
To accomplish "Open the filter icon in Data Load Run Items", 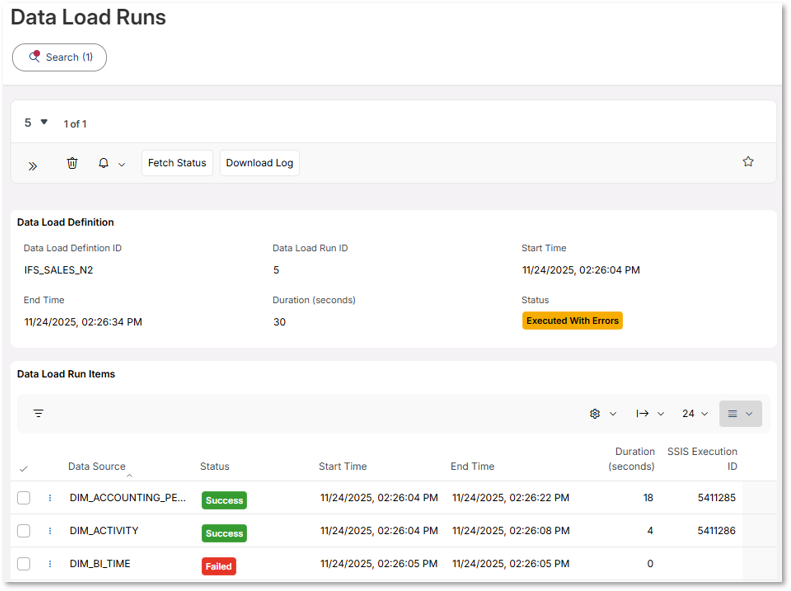I will pos(38,413).
